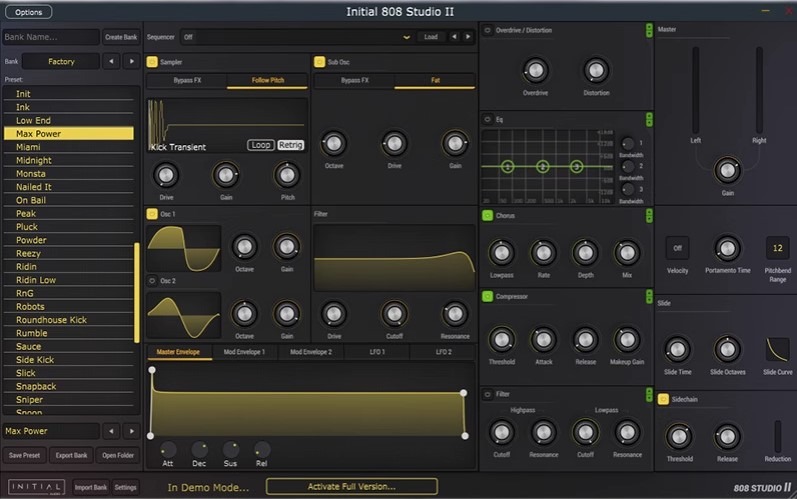797x499 pixels.
Task: Enable the Osc 2 power button
Action: [152, 280]
